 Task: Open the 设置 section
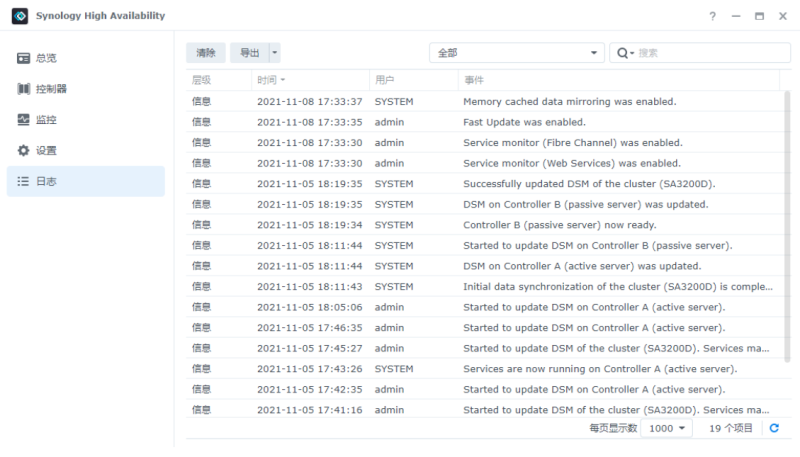pos(86,150)
